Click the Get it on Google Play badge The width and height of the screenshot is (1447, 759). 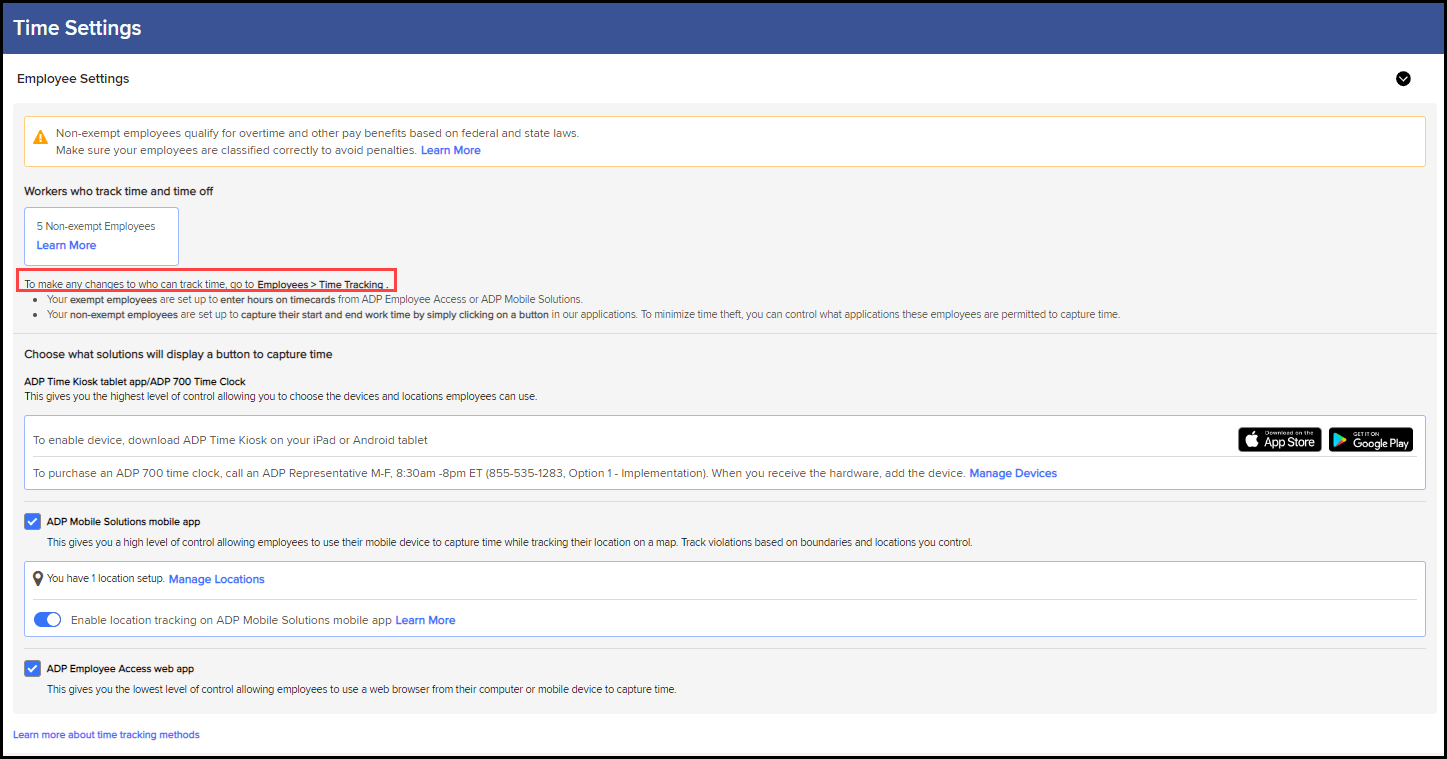click(x=1370, y=440)
